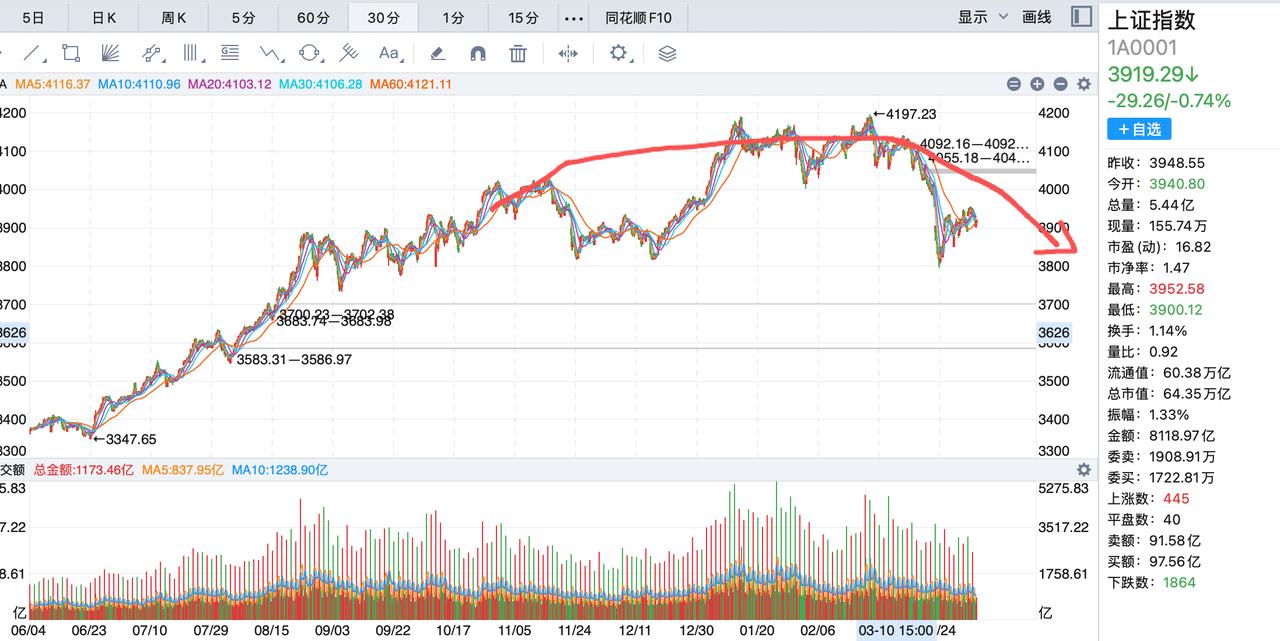This screenshot has width=1280, height=641.
Task: Select the parallel channel drawing tool
Action: coord(151,53)
